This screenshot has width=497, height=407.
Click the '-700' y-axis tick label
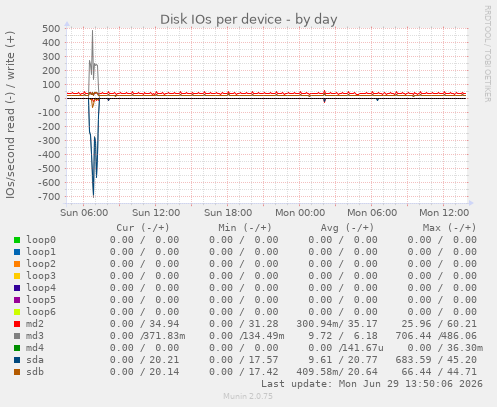[49, 196]
